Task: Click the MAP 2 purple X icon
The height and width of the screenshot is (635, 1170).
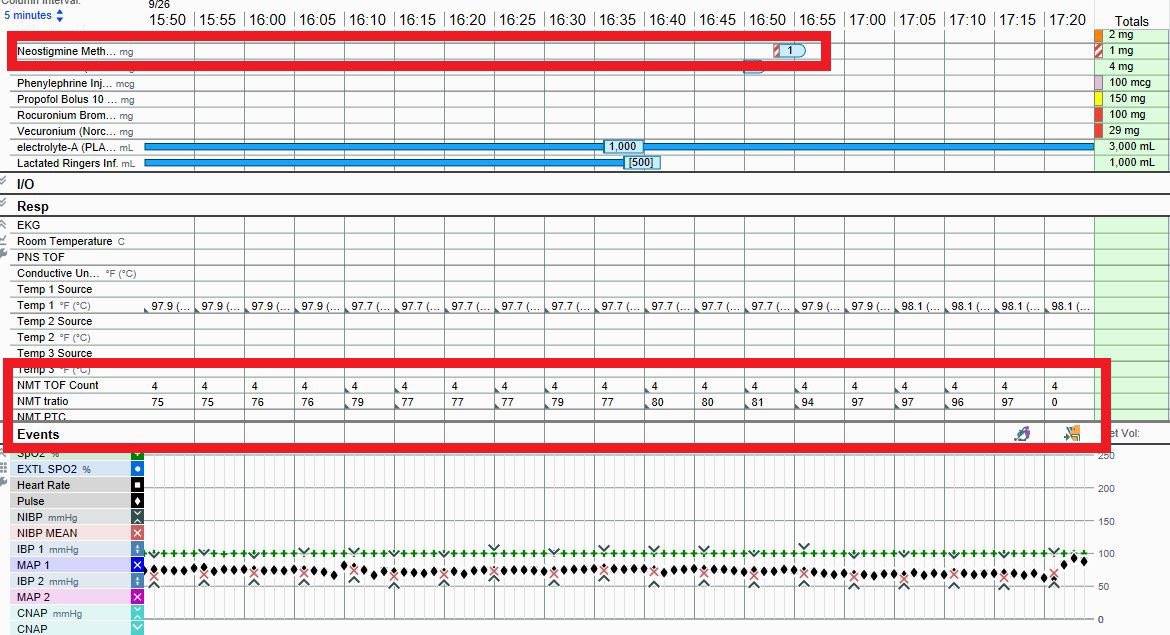Action: pos(137,597)
